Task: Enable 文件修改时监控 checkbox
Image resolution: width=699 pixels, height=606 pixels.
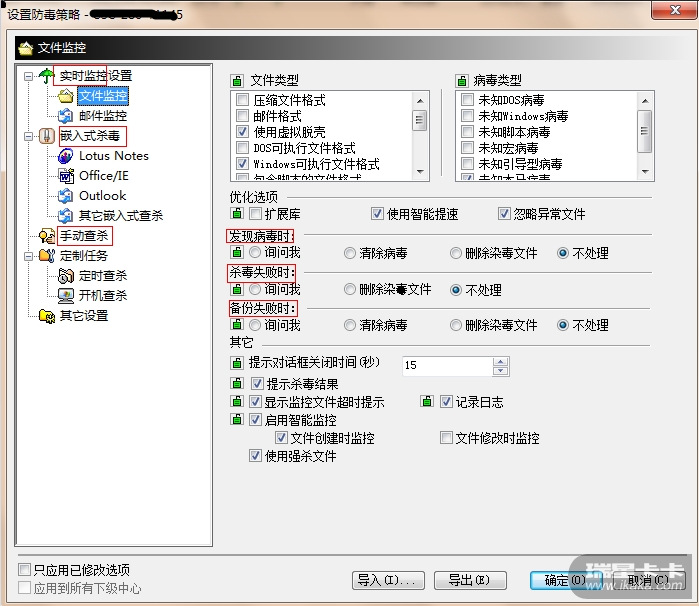Action: 446,437
